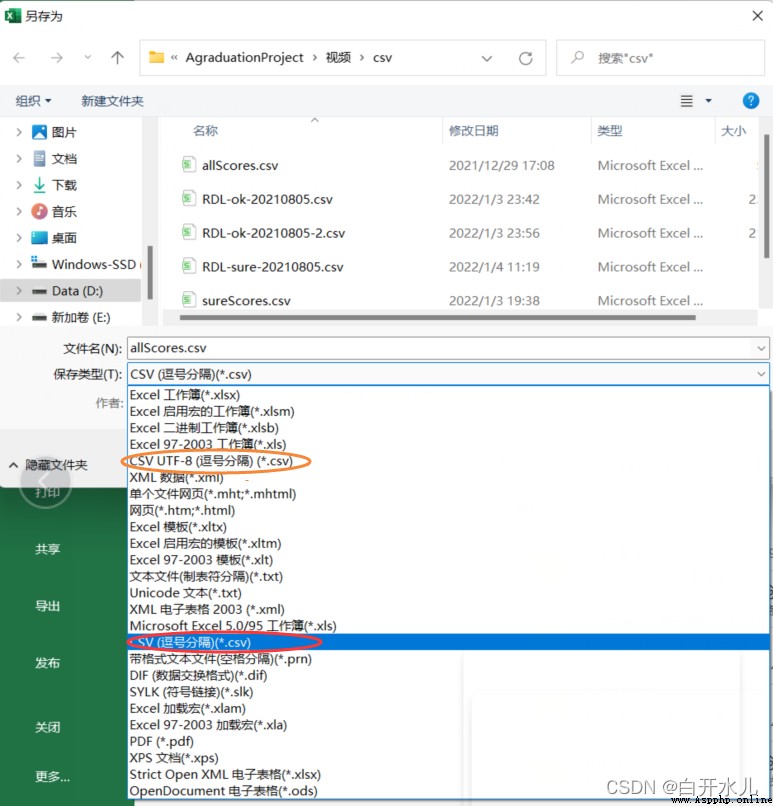Choose XML 数据(*.xml) file type
The image size is (773, 806).
click(x=448, y=478)
